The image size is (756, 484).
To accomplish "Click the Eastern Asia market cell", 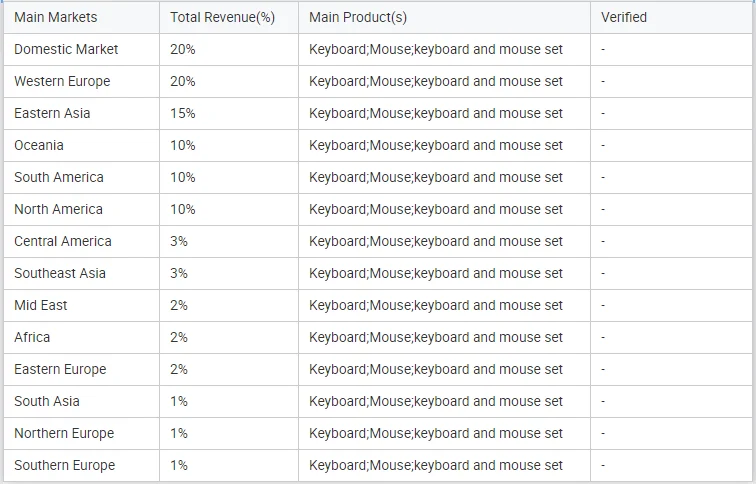I will point(52,113).
